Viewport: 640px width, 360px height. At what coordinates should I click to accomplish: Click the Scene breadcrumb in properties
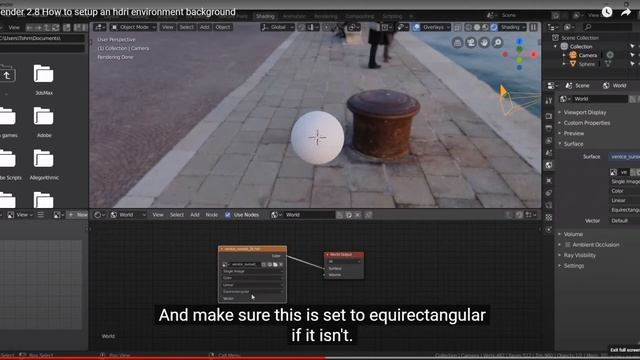tap(578, 85)
